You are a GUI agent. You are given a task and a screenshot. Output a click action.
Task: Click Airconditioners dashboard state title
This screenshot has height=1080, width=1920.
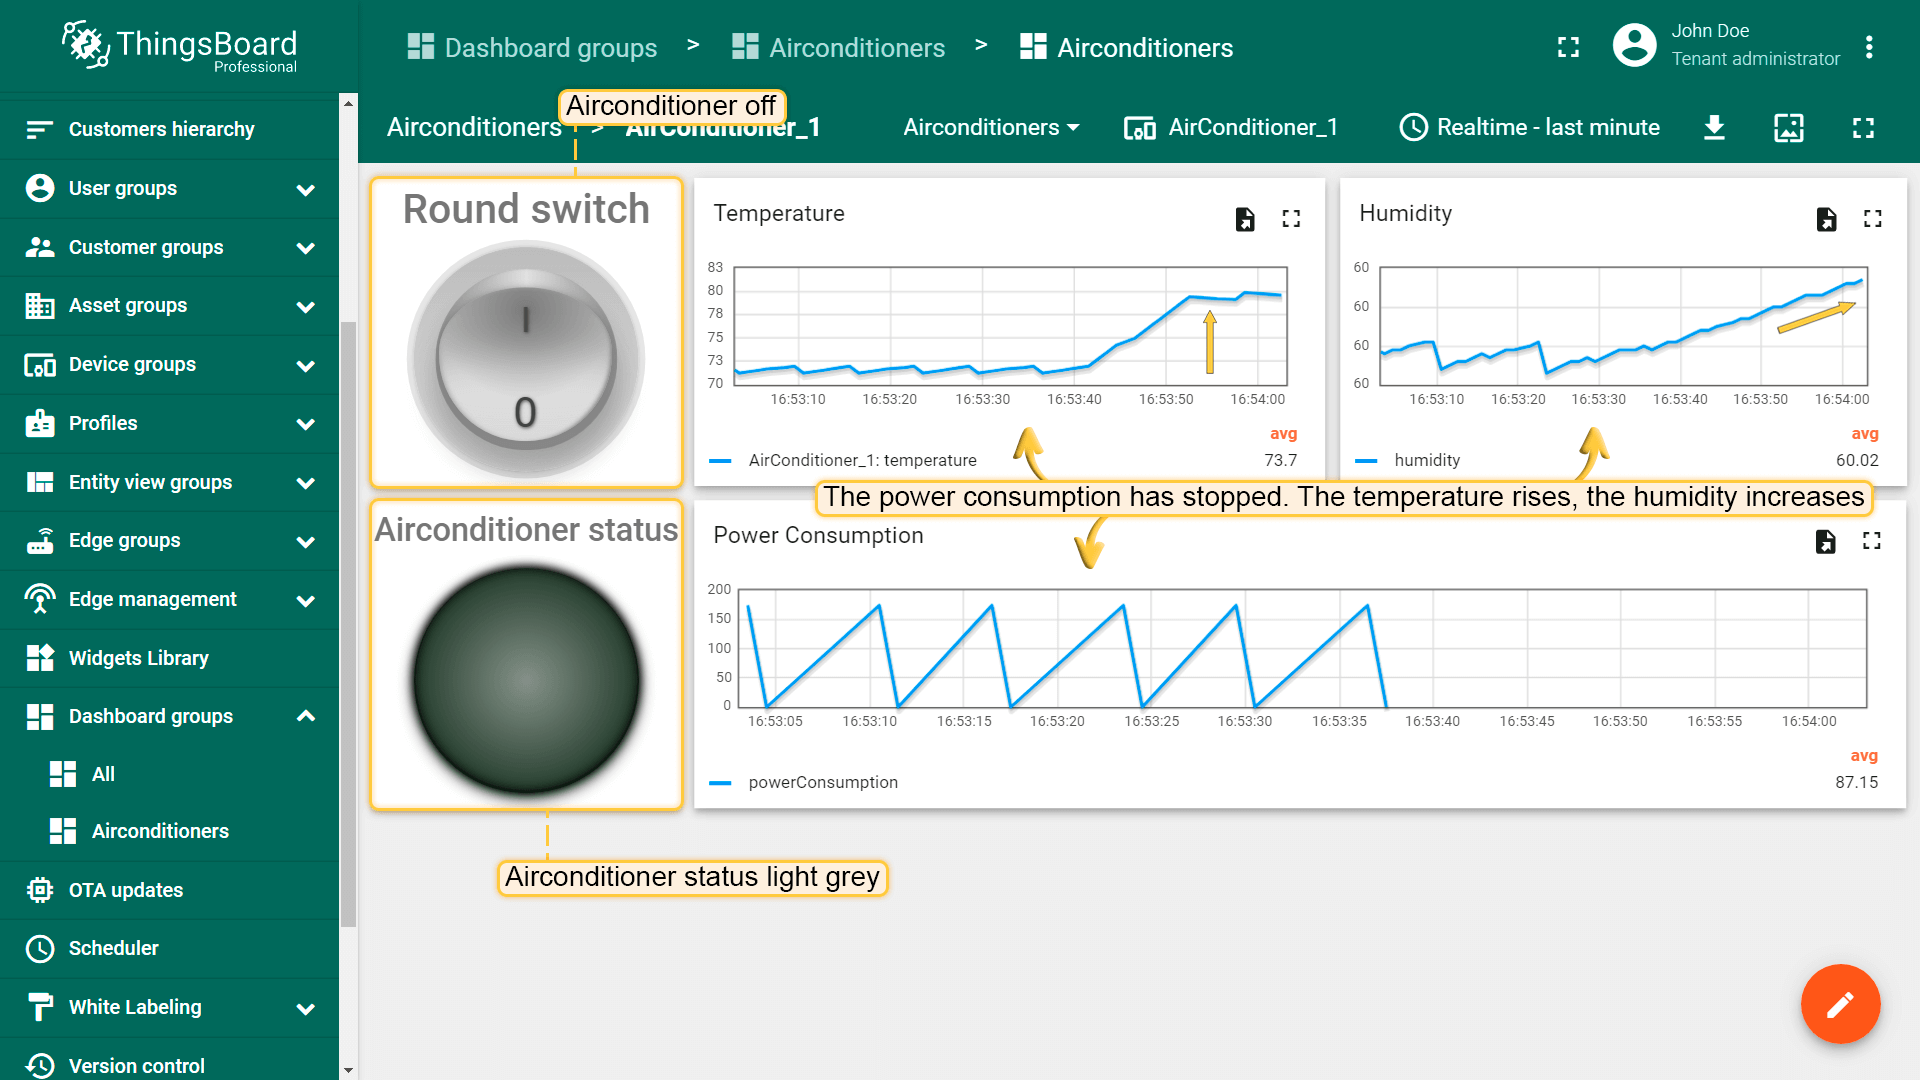(474, 127)
